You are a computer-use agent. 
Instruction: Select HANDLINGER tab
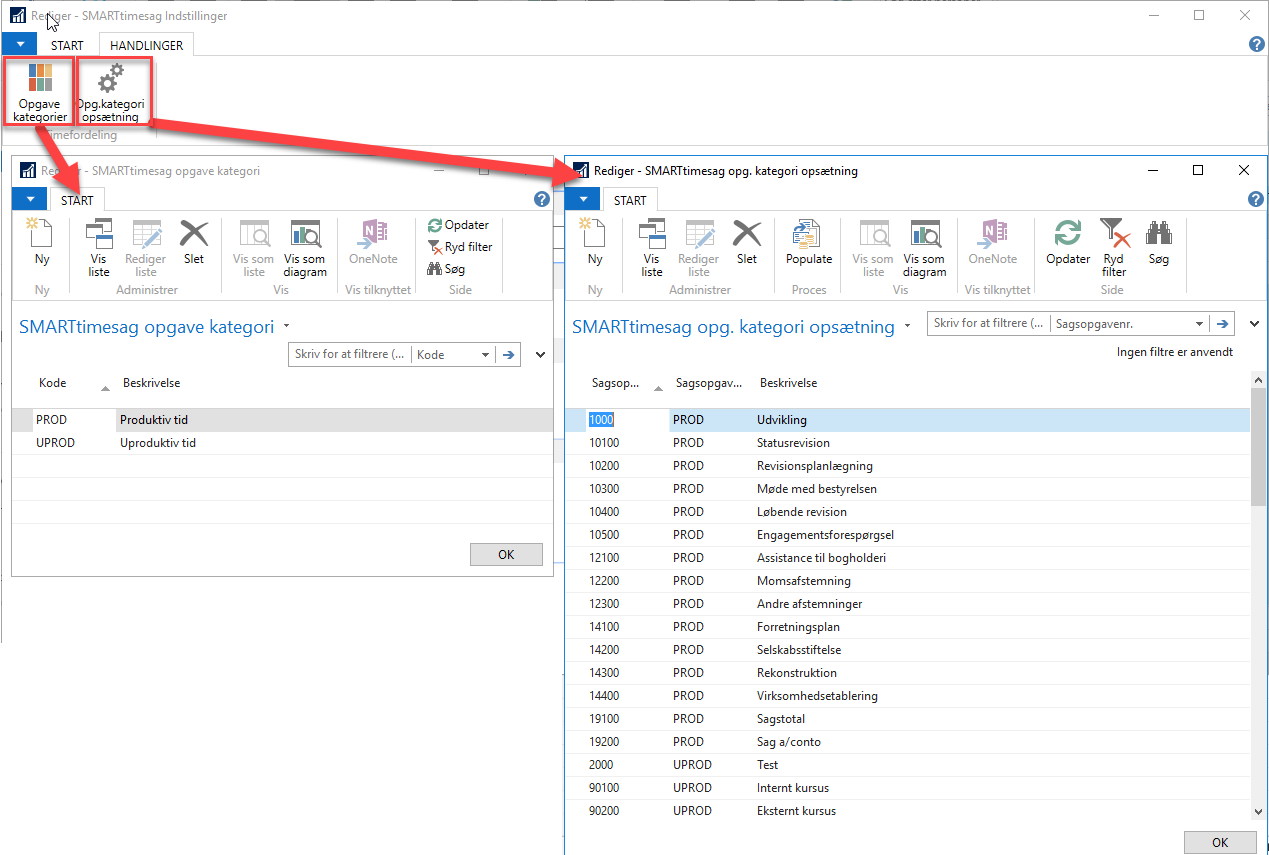coord(147,45)
